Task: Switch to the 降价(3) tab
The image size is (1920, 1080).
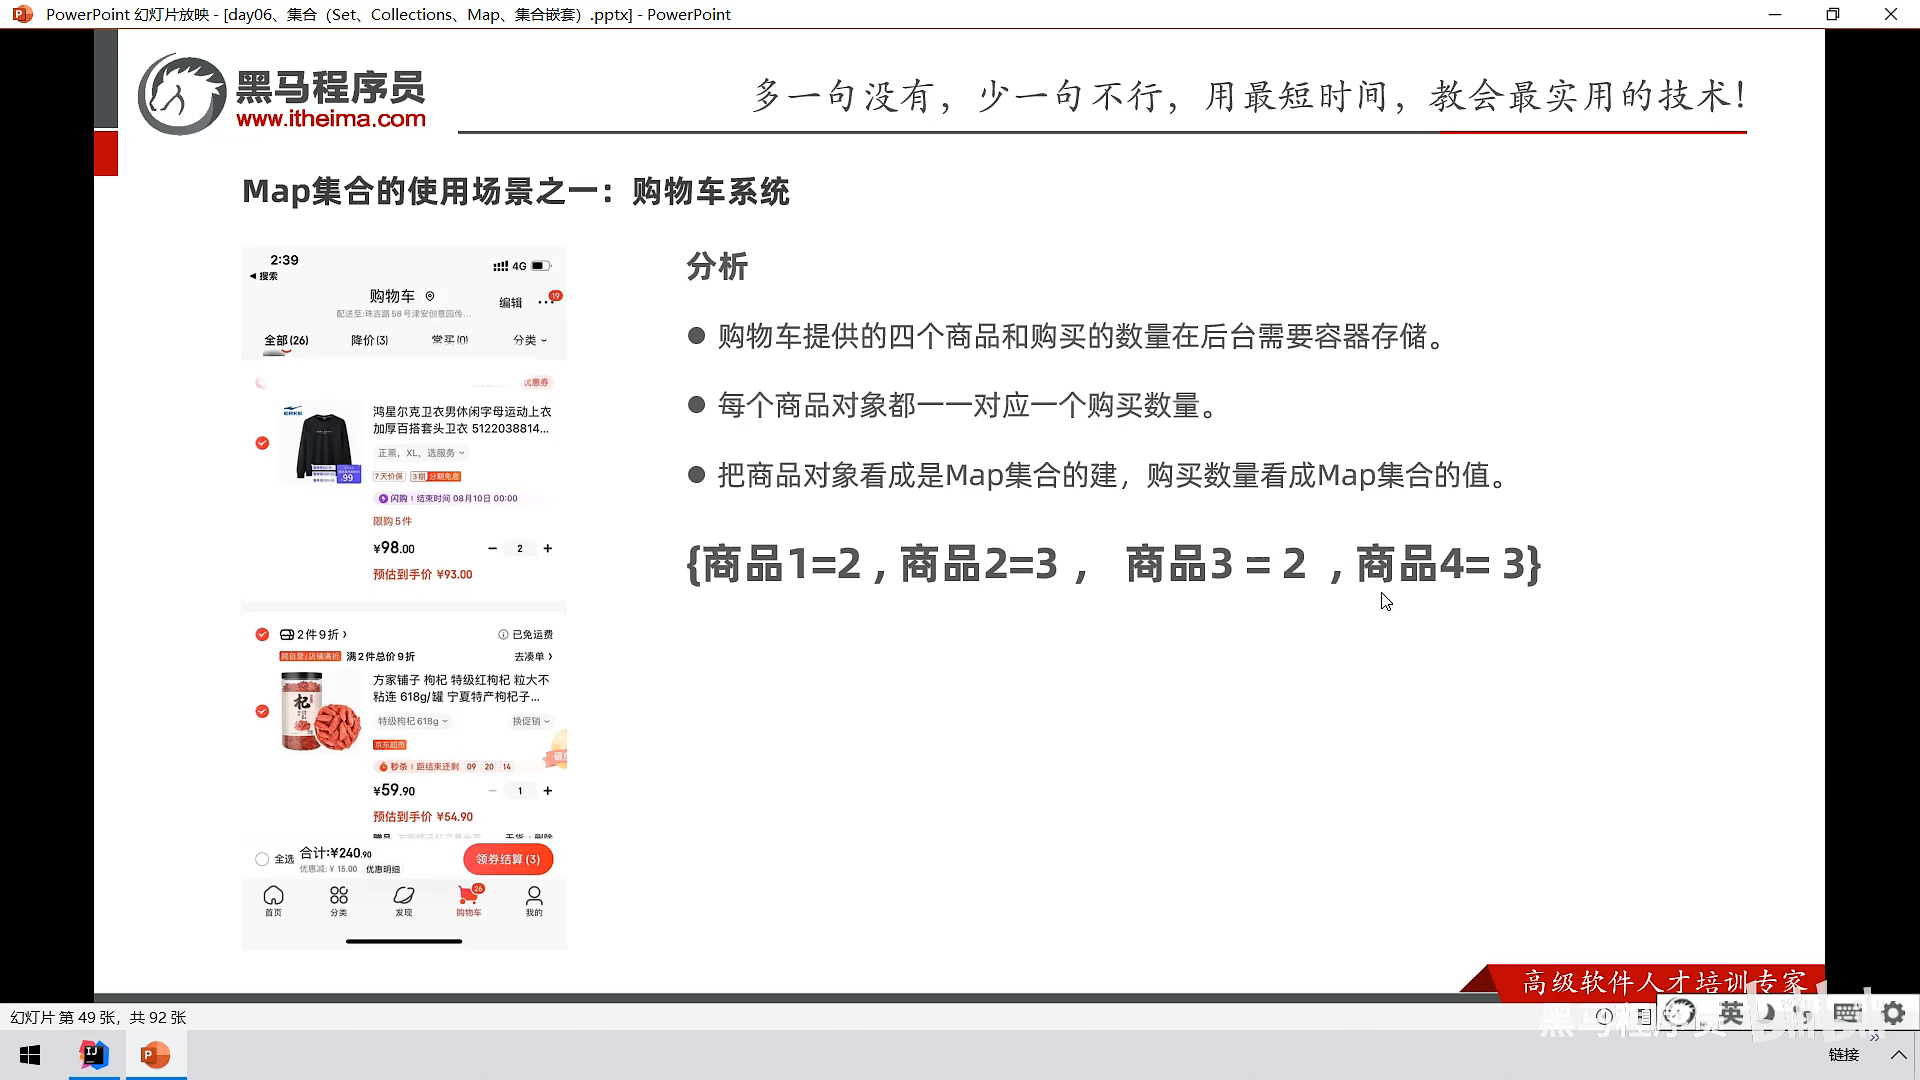Action: click(369, 340)
